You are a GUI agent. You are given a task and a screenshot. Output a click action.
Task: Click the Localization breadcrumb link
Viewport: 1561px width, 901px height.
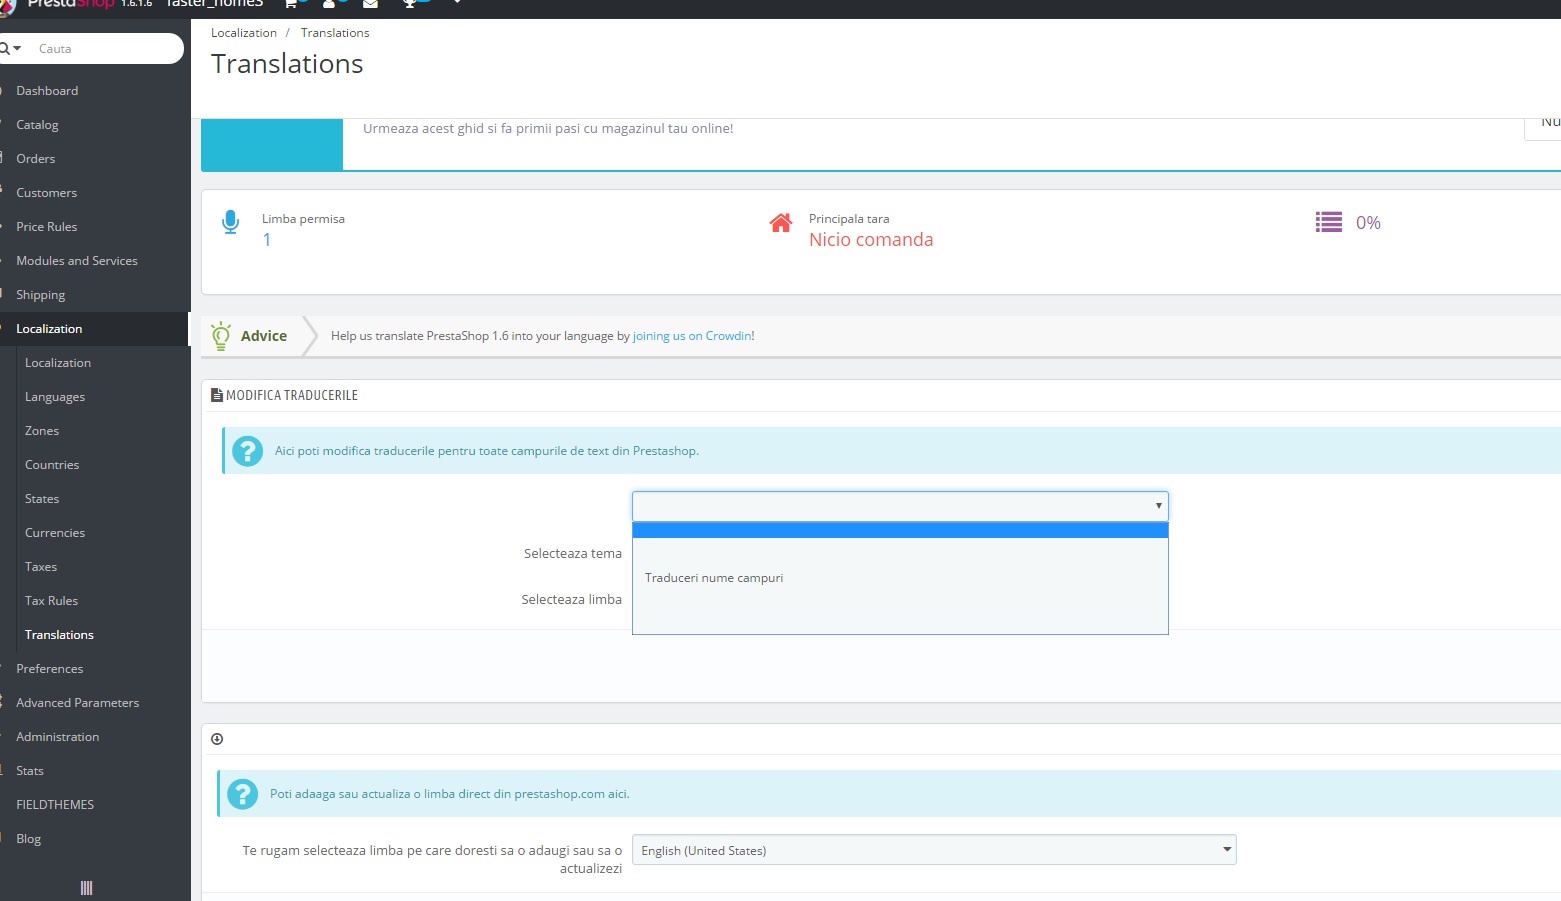[x=244, y=33]
